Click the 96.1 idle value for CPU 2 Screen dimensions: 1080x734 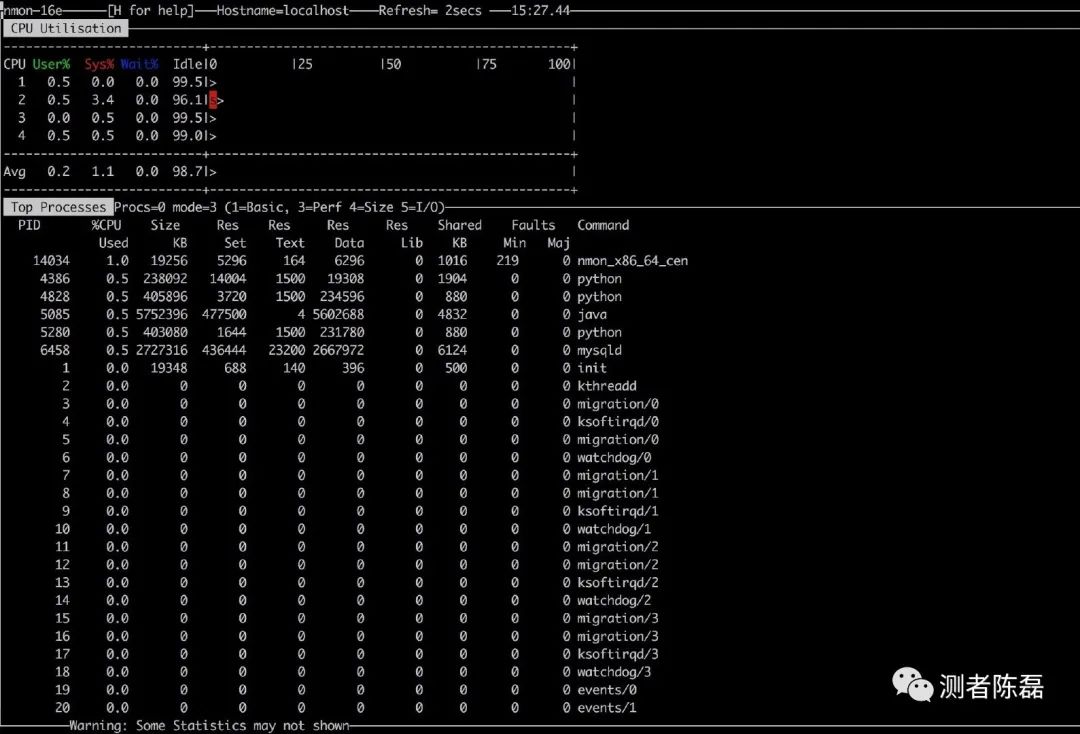tap(187, 100)
